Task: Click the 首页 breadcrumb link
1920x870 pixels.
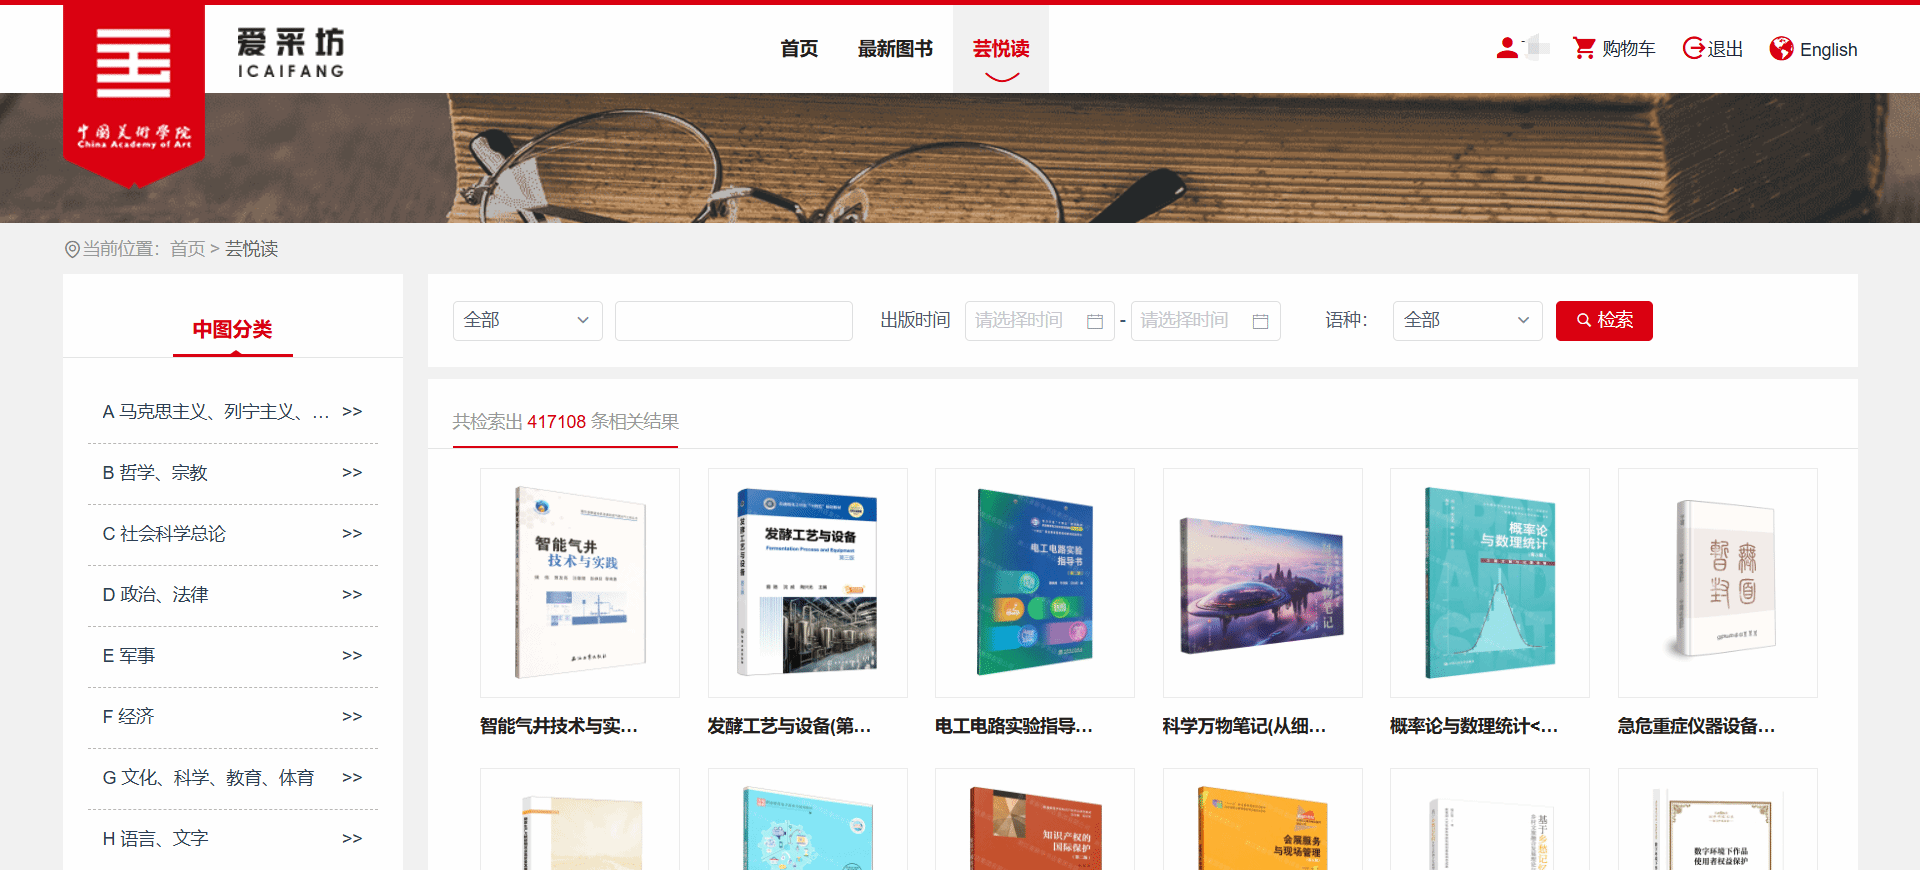Action: coord(187,249)
